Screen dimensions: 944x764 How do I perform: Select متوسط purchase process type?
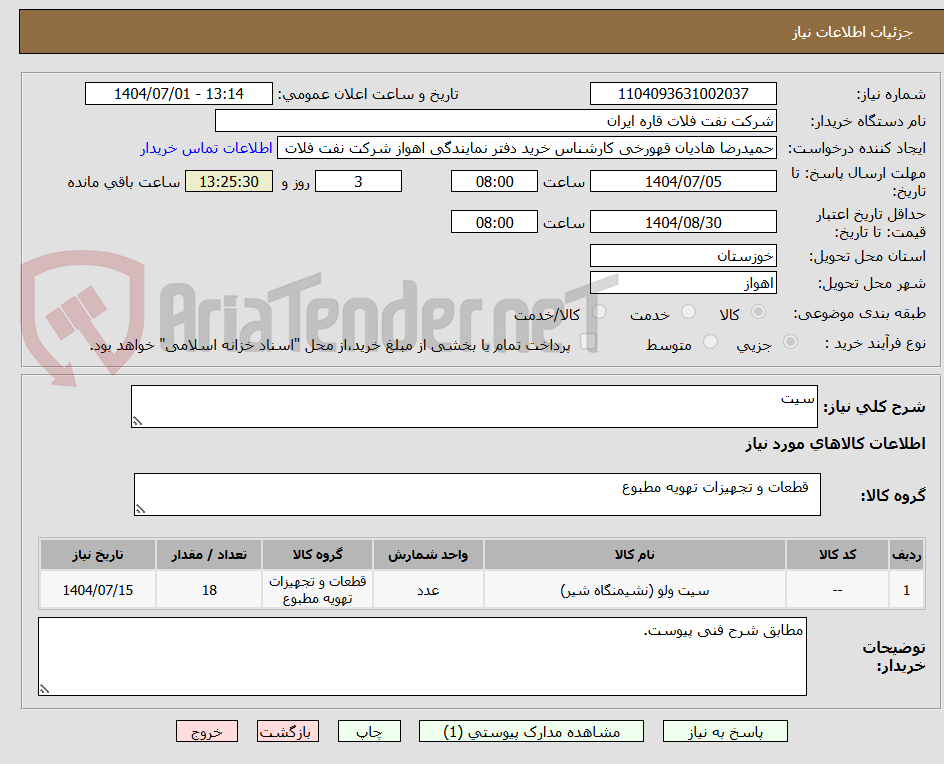711,341
